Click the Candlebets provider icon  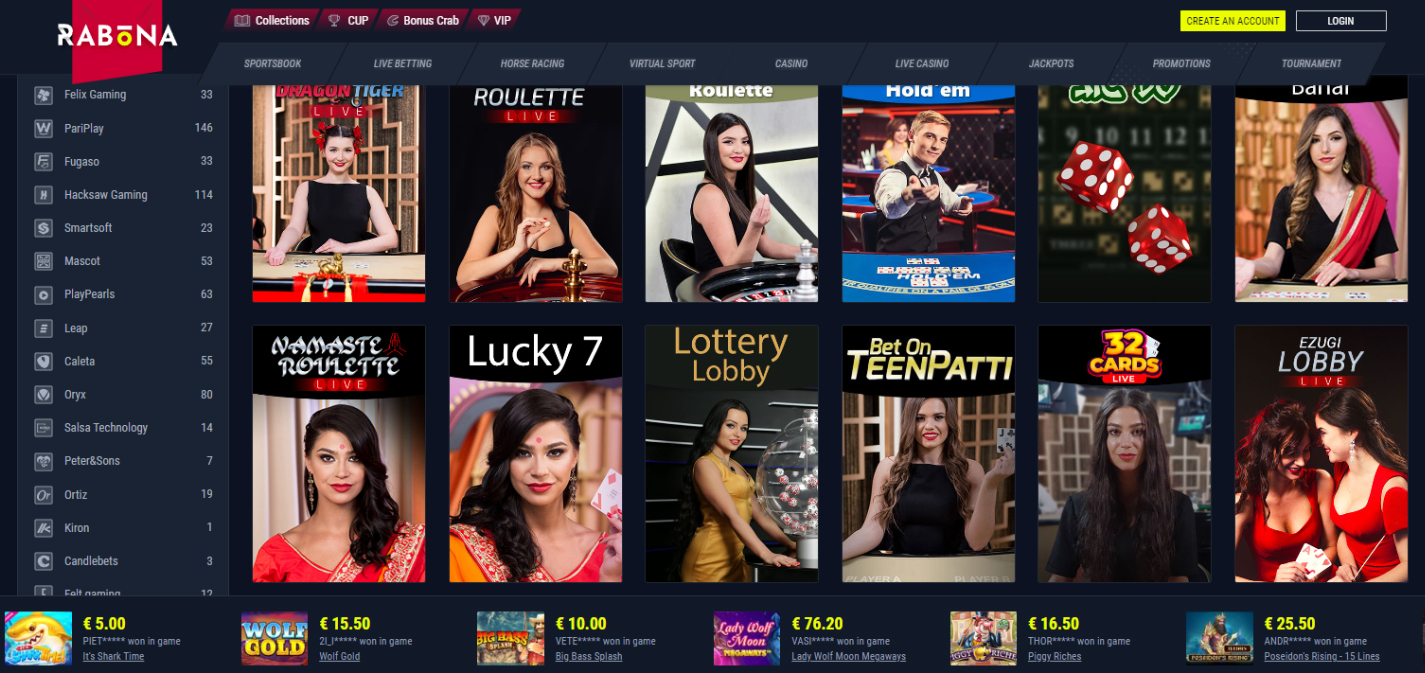coord(44,561)
